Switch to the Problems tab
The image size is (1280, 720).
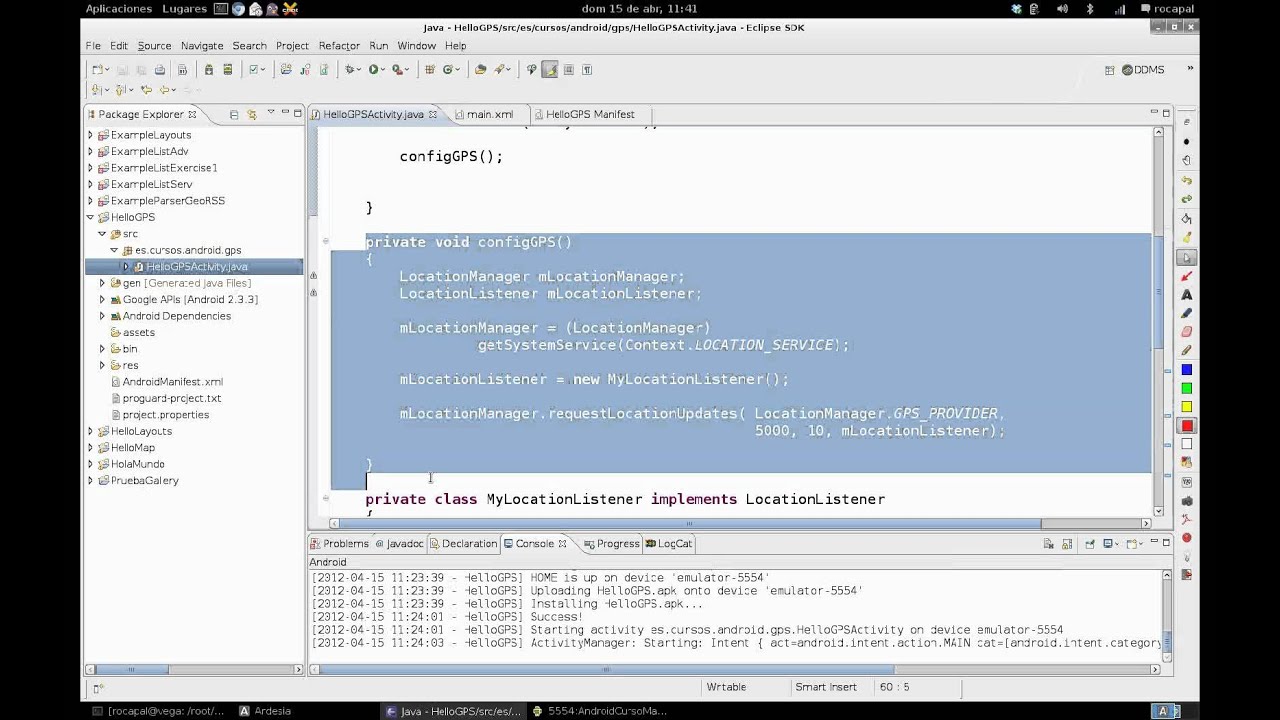coord(339,544)
